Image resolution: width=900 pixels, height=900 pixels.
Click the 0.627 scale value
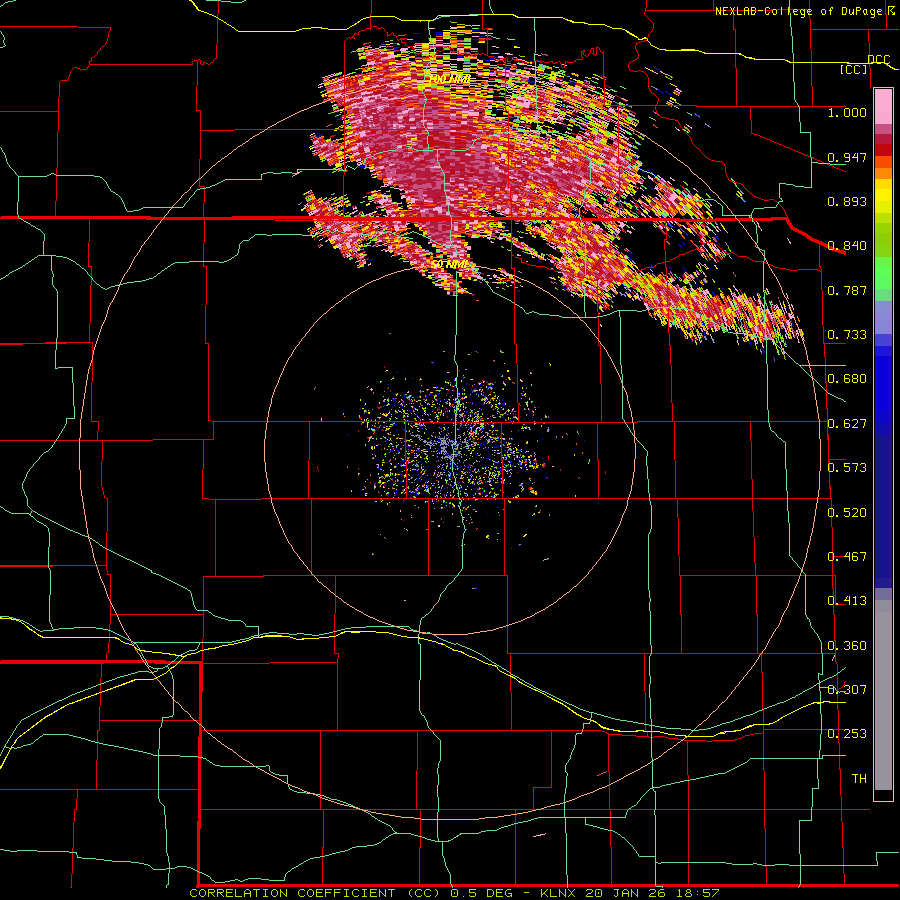[x=847, y=424]
